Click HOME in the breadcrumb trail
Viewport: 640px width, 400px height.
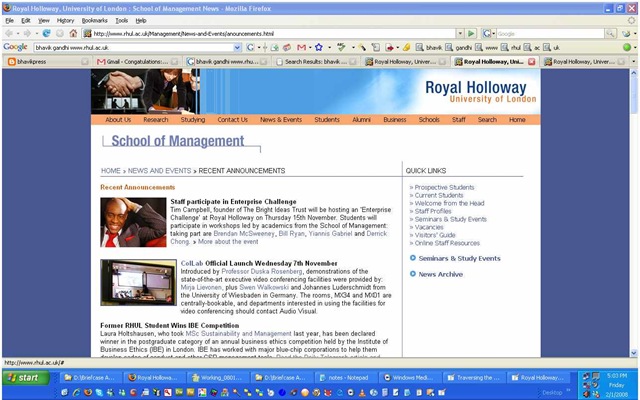click(x=111, y=171)
